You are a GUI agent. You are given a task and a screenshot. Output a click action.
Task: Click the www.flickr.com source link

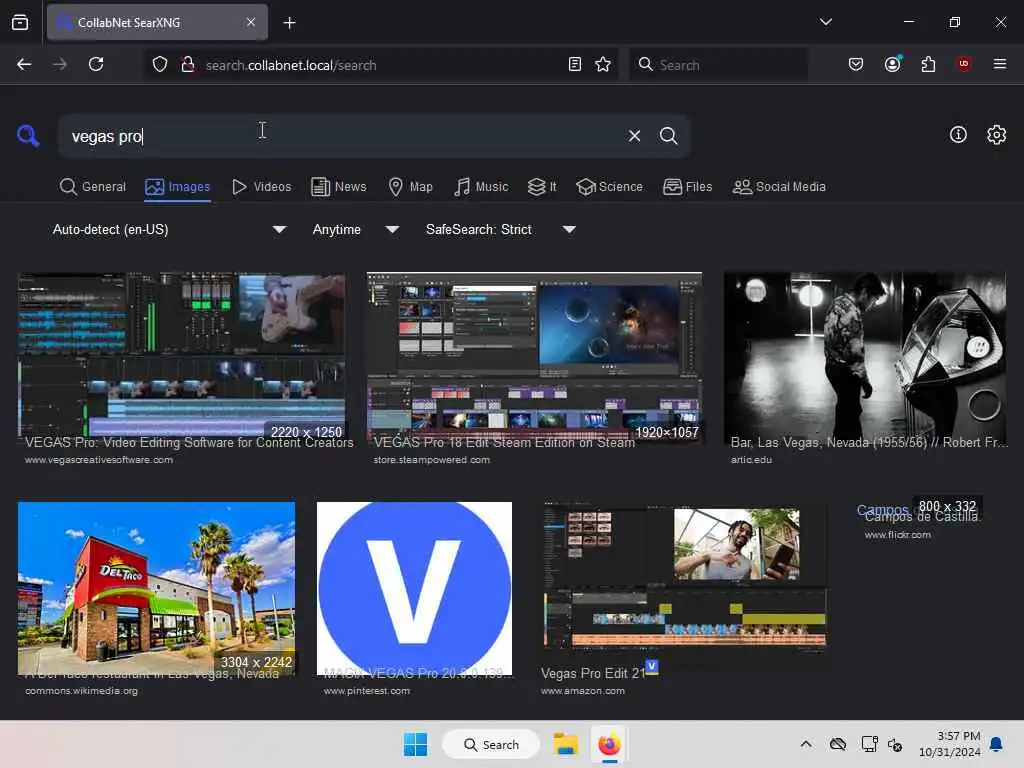[897, 535]
